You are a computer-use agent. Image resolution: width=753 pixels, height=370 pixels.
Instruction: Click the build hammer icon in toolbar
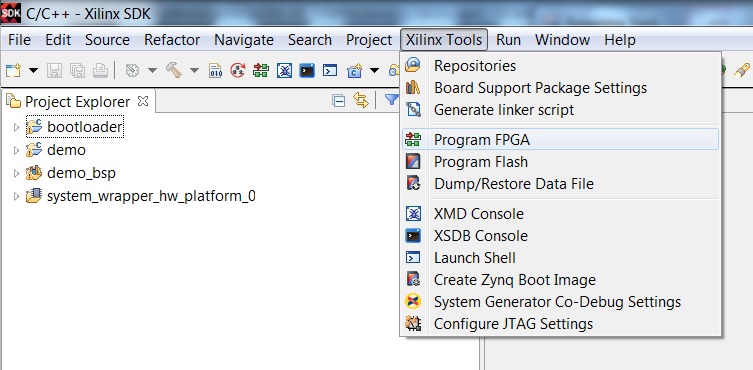[174, 71]
